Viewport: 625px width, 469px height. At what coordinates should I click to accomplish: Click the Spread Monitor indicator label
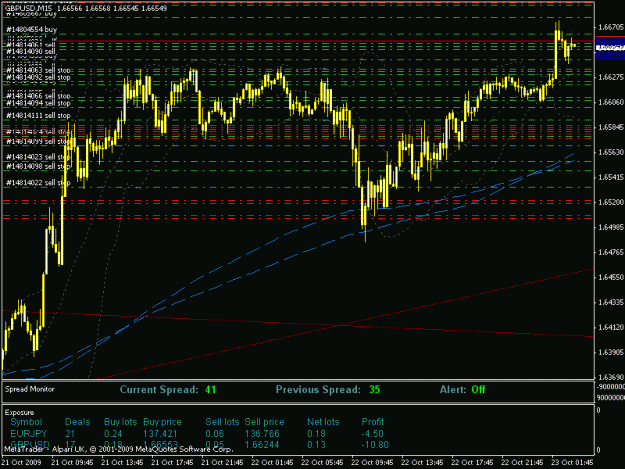tap(29, 389)
